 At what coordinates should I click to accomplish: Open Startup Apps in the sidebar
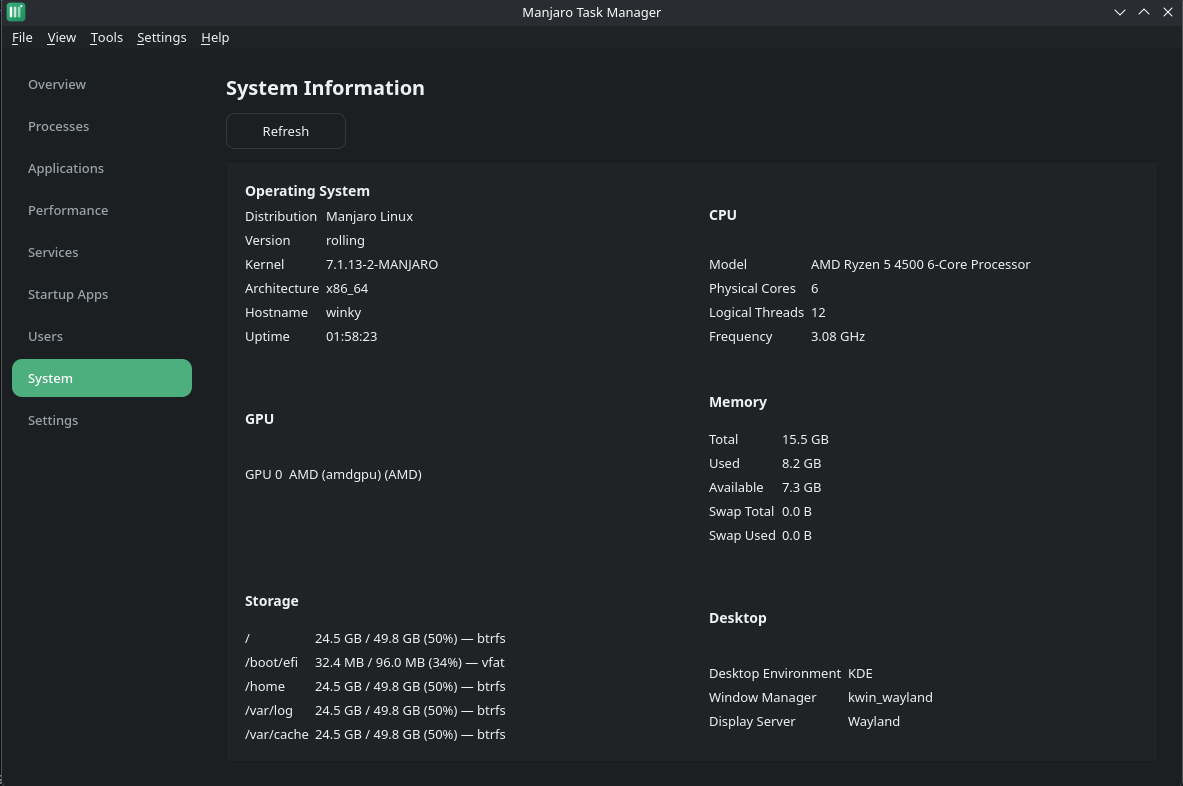tap(102, 294)
